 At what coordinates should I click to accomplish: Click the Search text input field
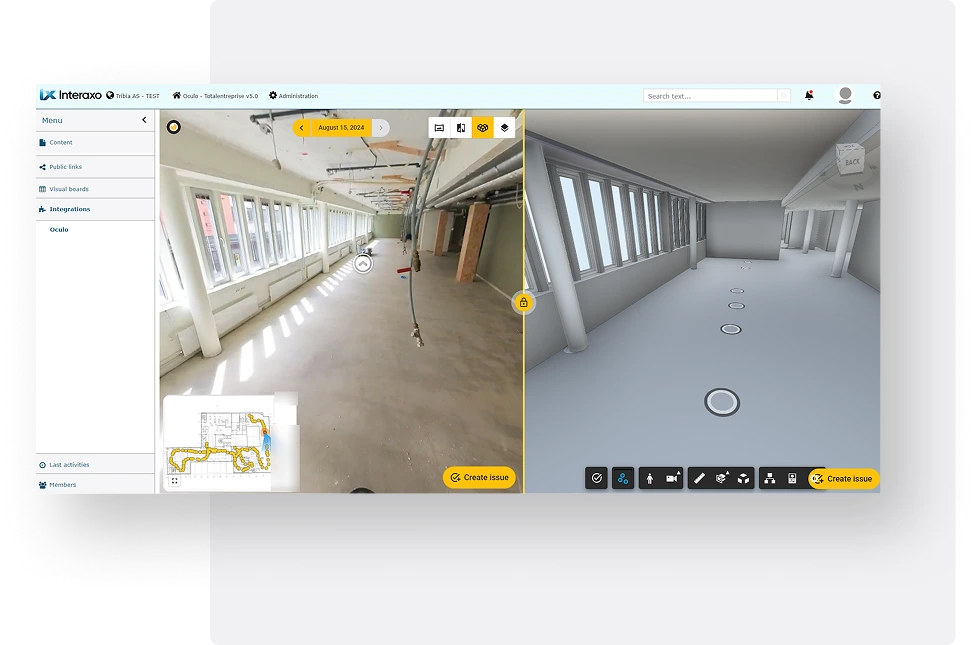click(710, 96)
